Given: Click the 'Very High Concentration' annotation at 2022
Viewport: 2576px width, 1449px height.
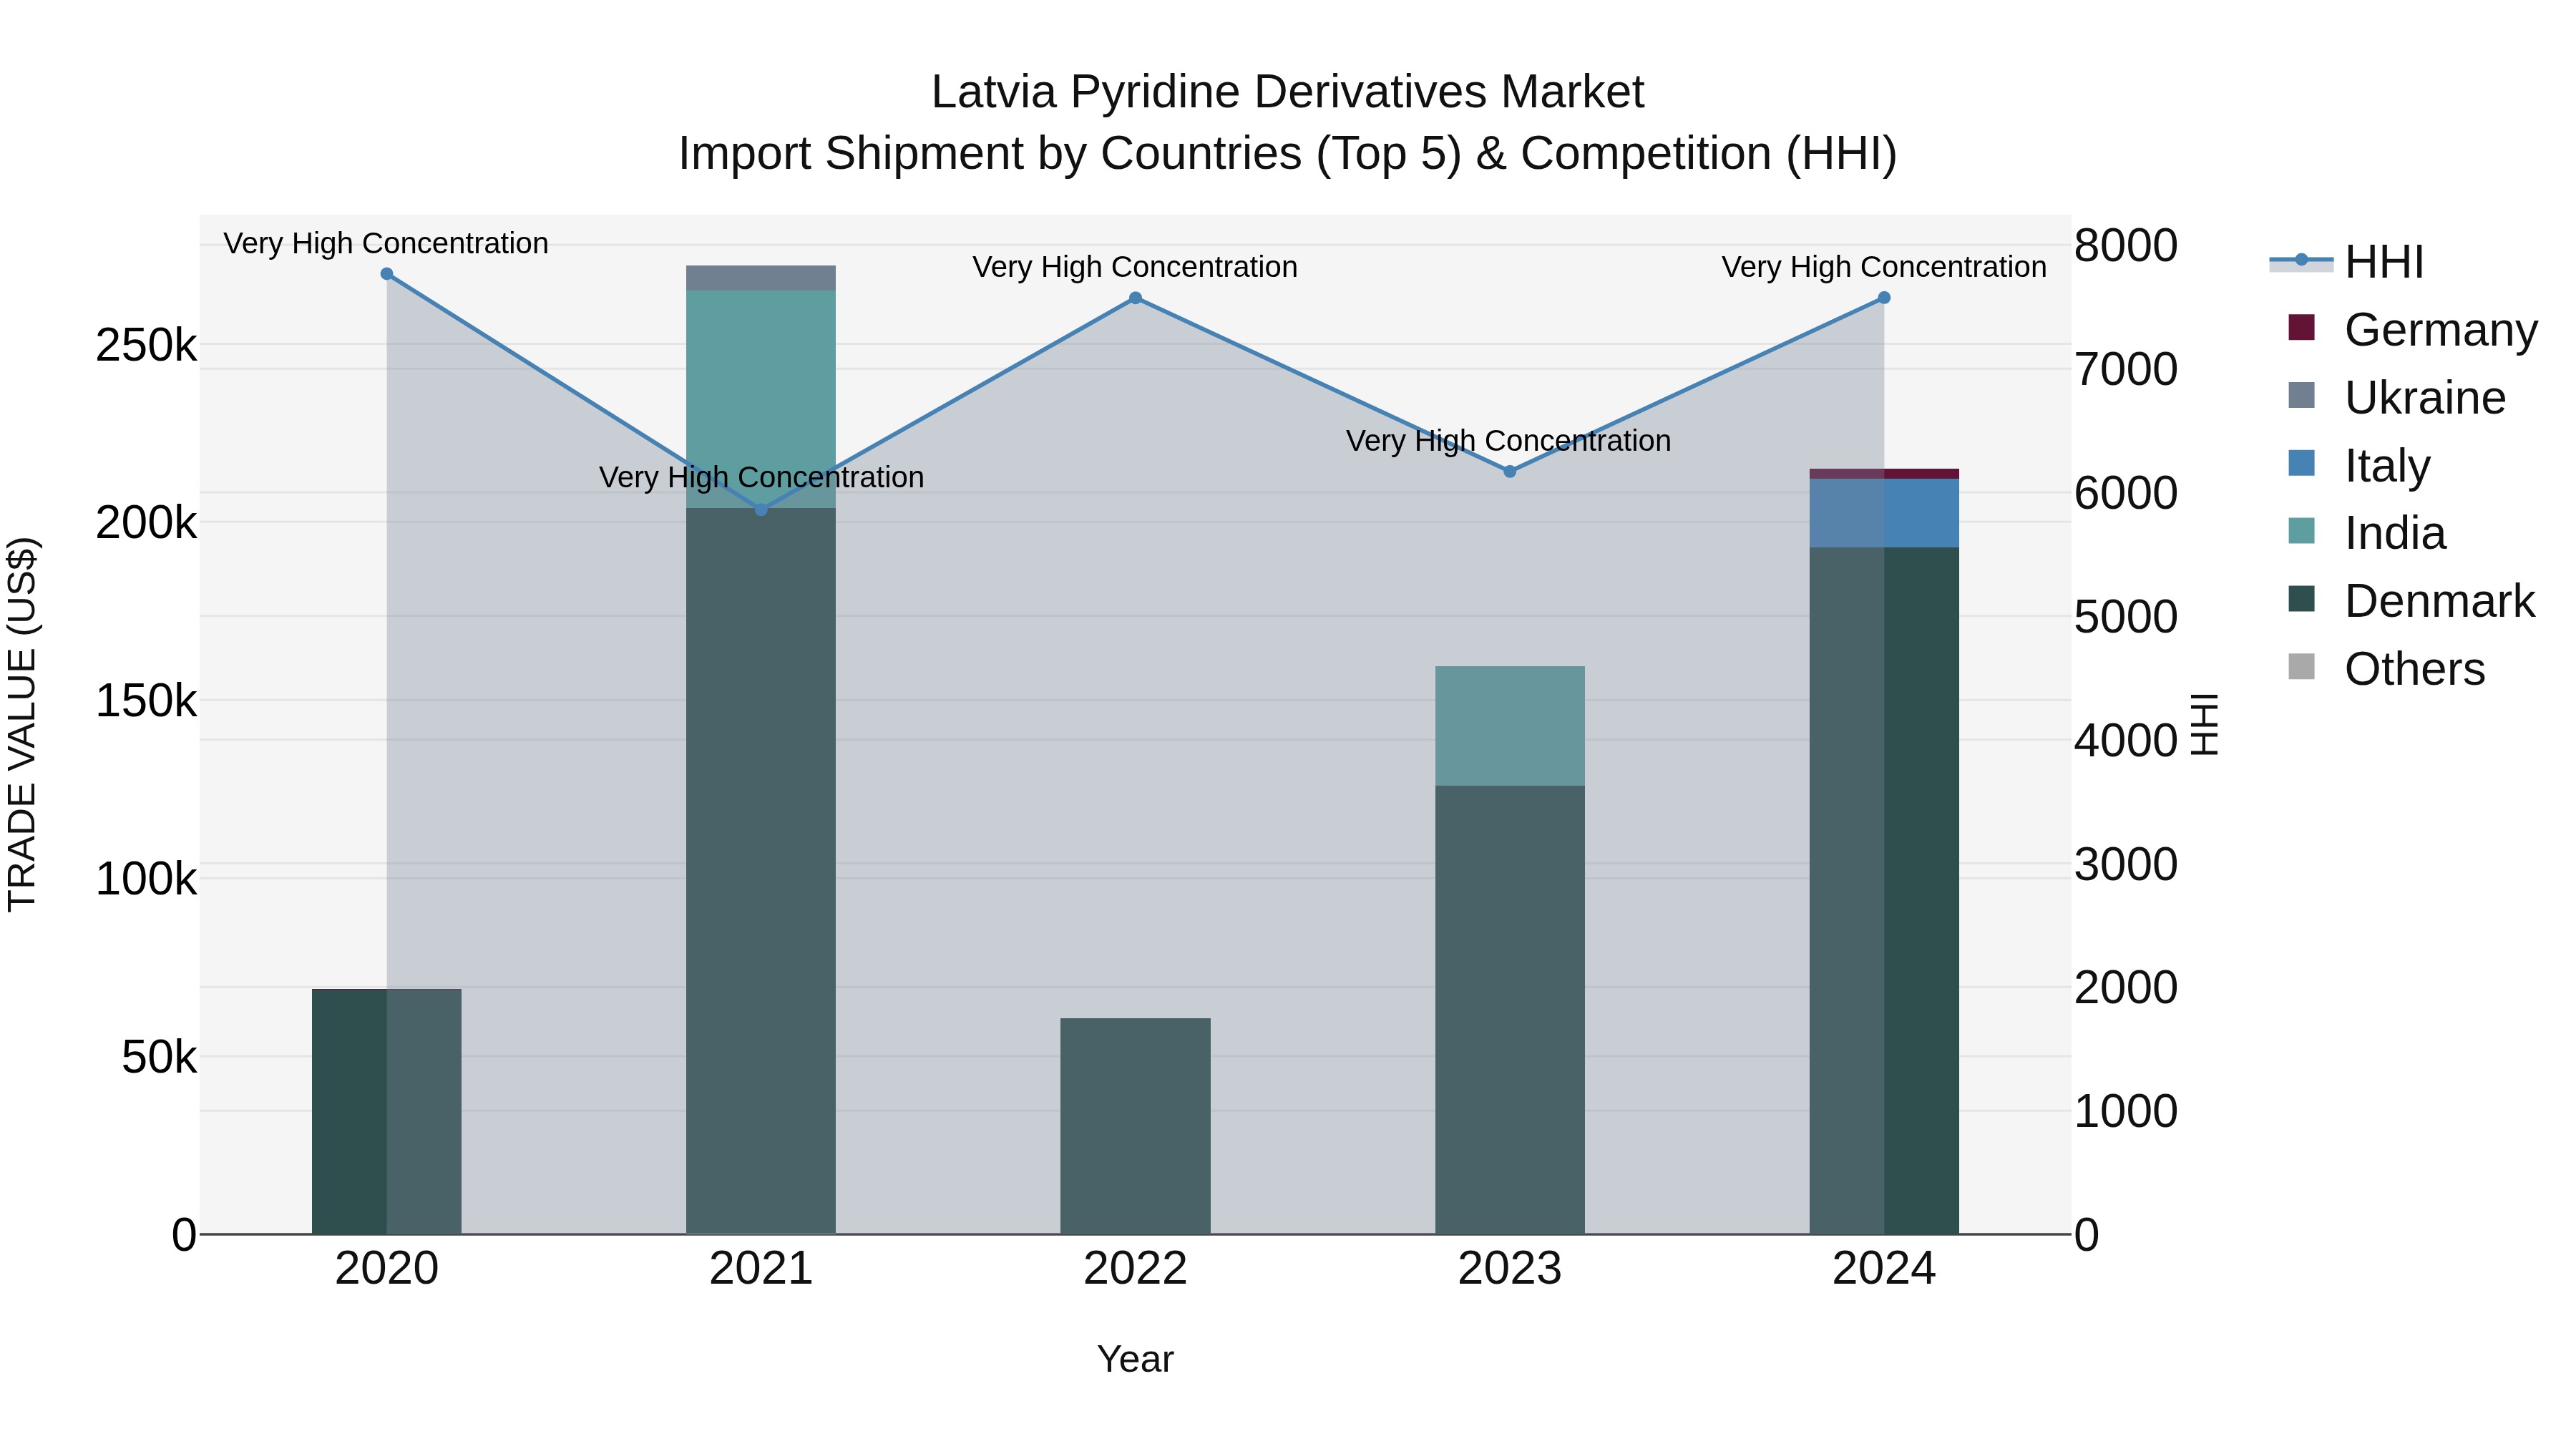Looking at the screenshot, I should point(1135,268).
